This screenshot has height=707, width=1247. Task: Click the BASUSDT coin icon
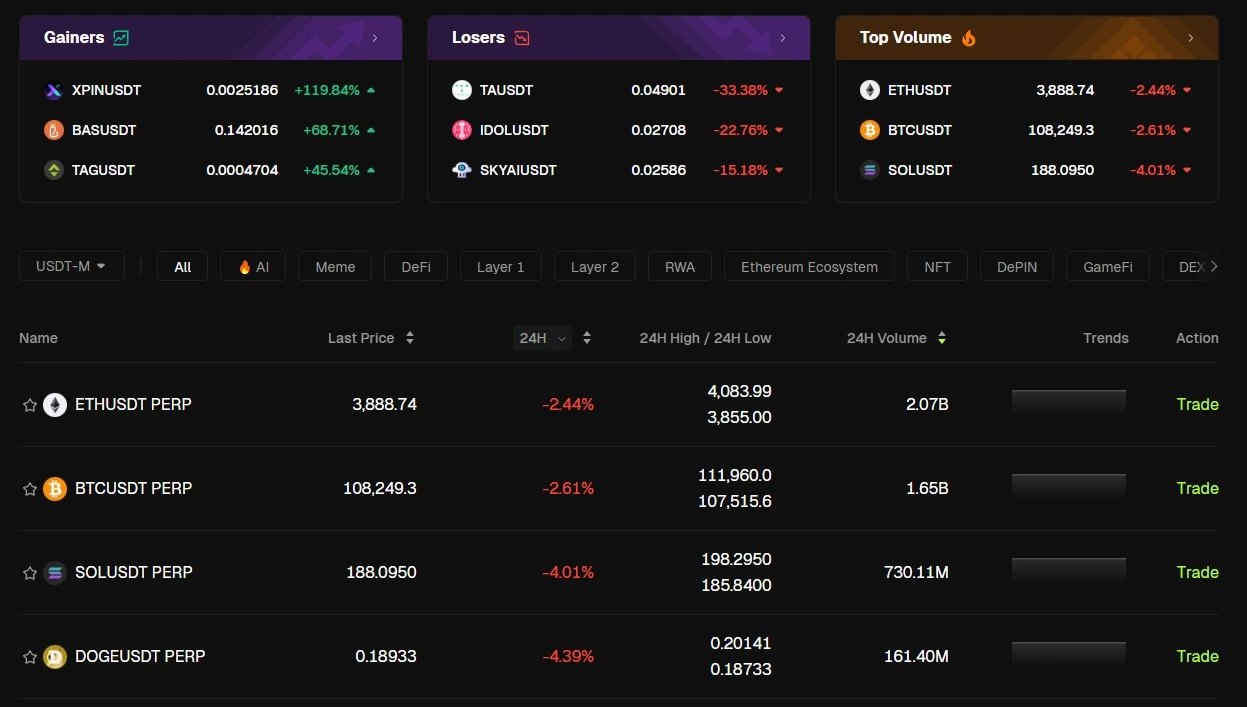[54, 130]
